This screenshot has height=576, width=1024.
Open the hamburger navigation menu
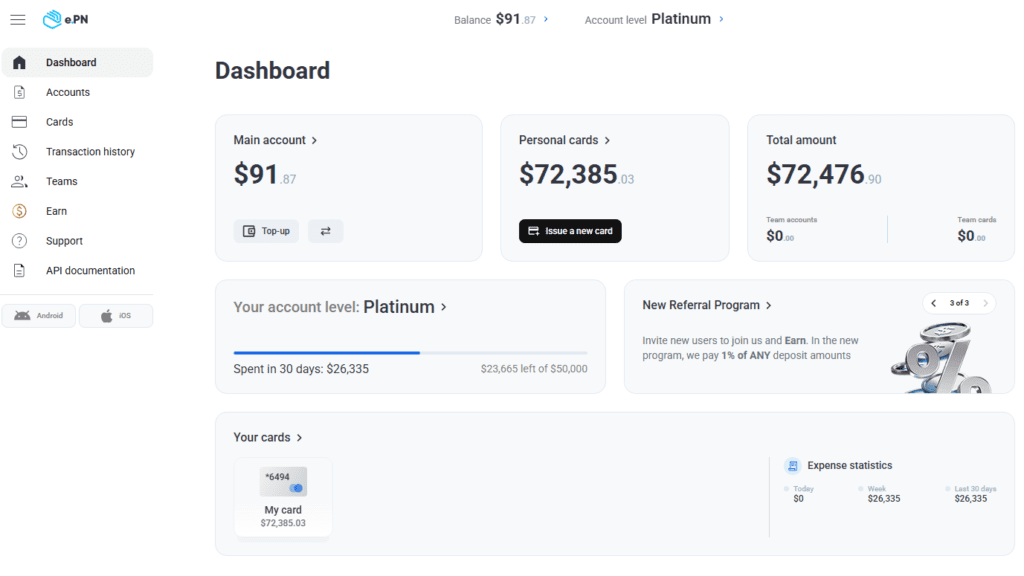pos(18,19)
